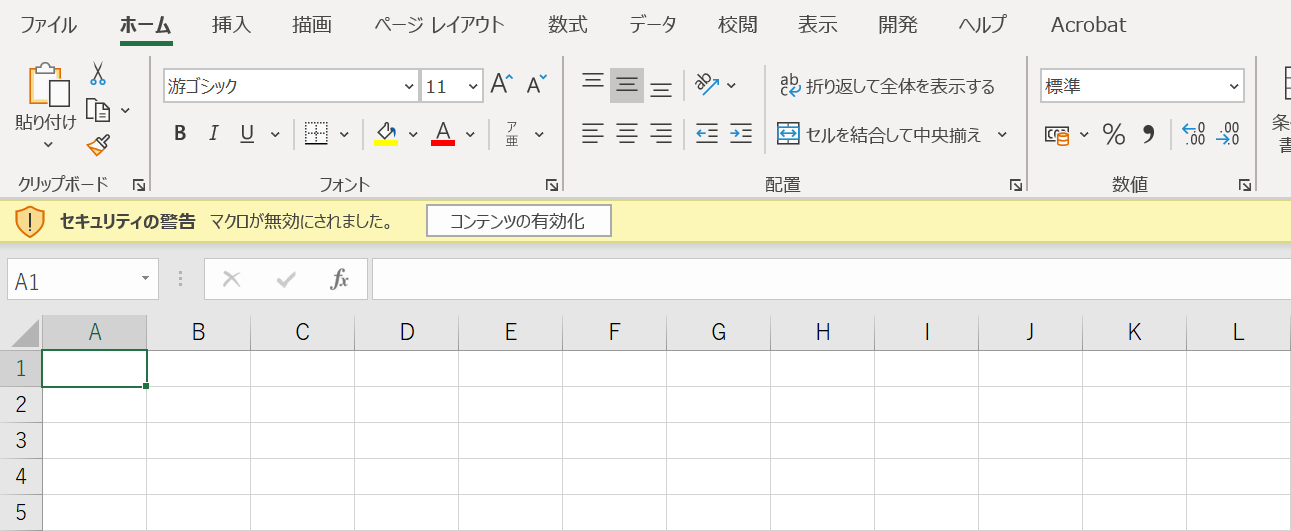
Task: Open font name dropdown 游ゴシック
Action: (409, 87)
